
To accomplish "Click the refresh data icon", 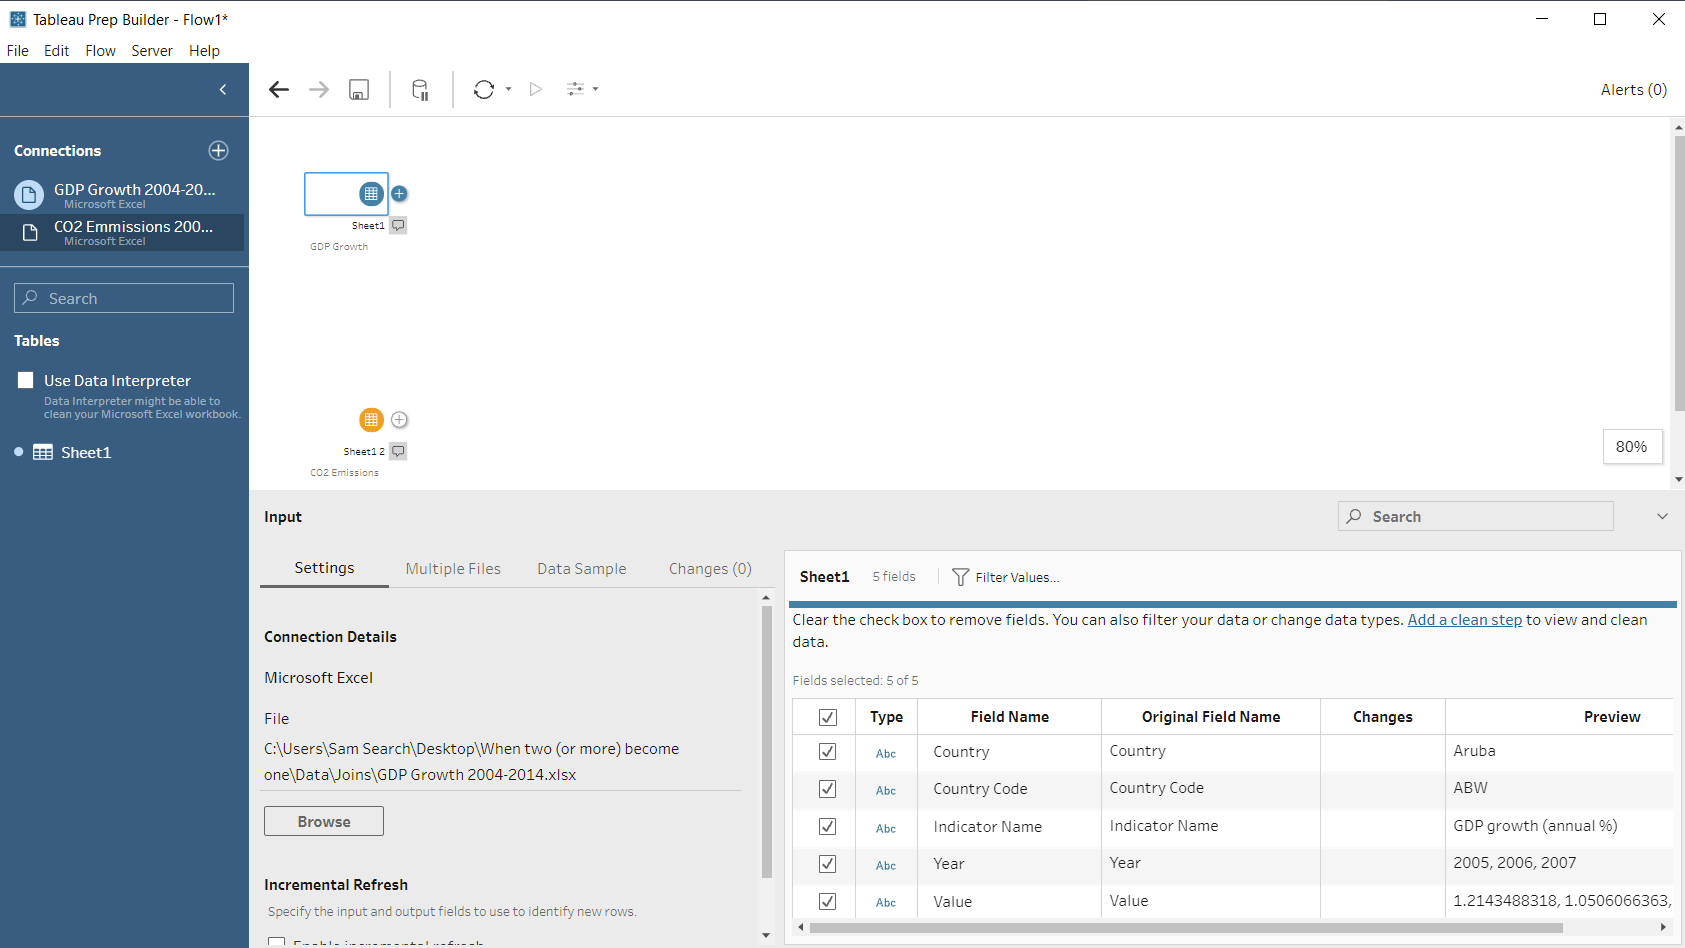I will pos(484,89).
